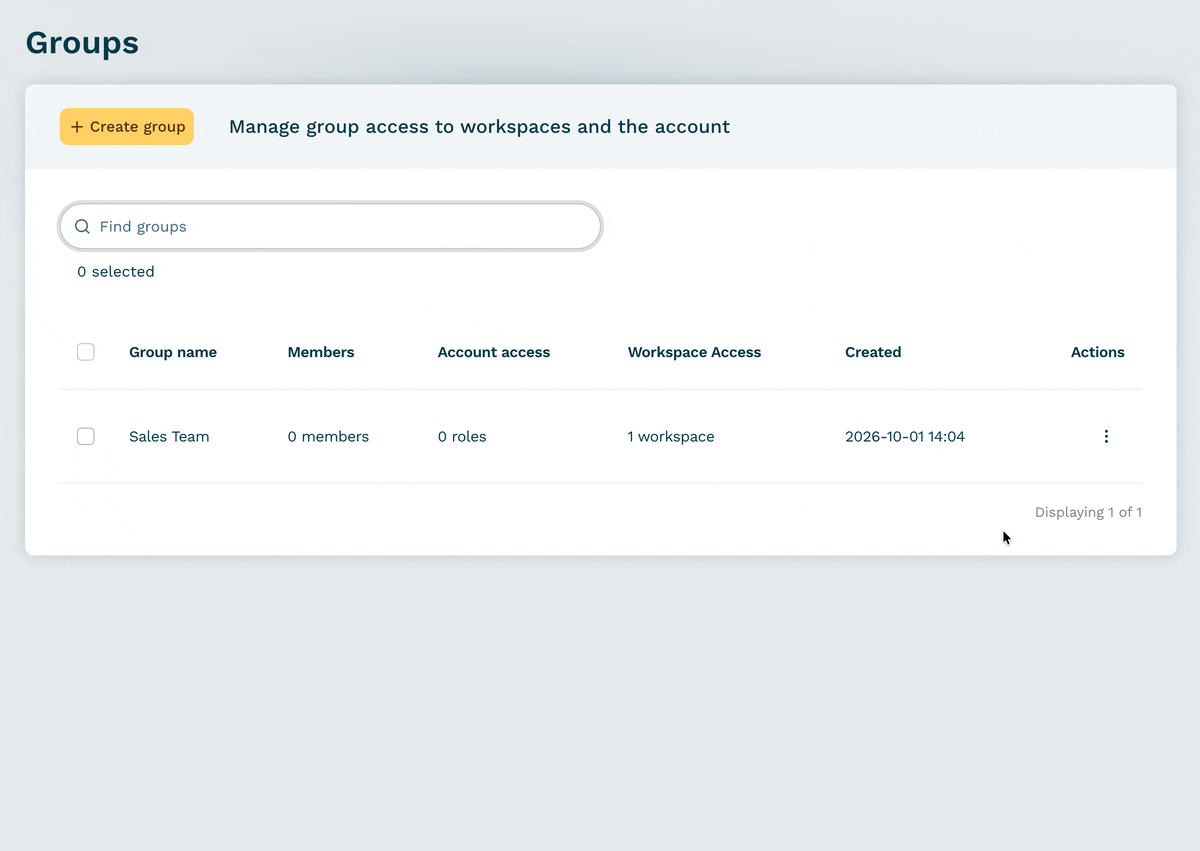
Task: Click the 0 selected counter text
Action: pos(116,272)
